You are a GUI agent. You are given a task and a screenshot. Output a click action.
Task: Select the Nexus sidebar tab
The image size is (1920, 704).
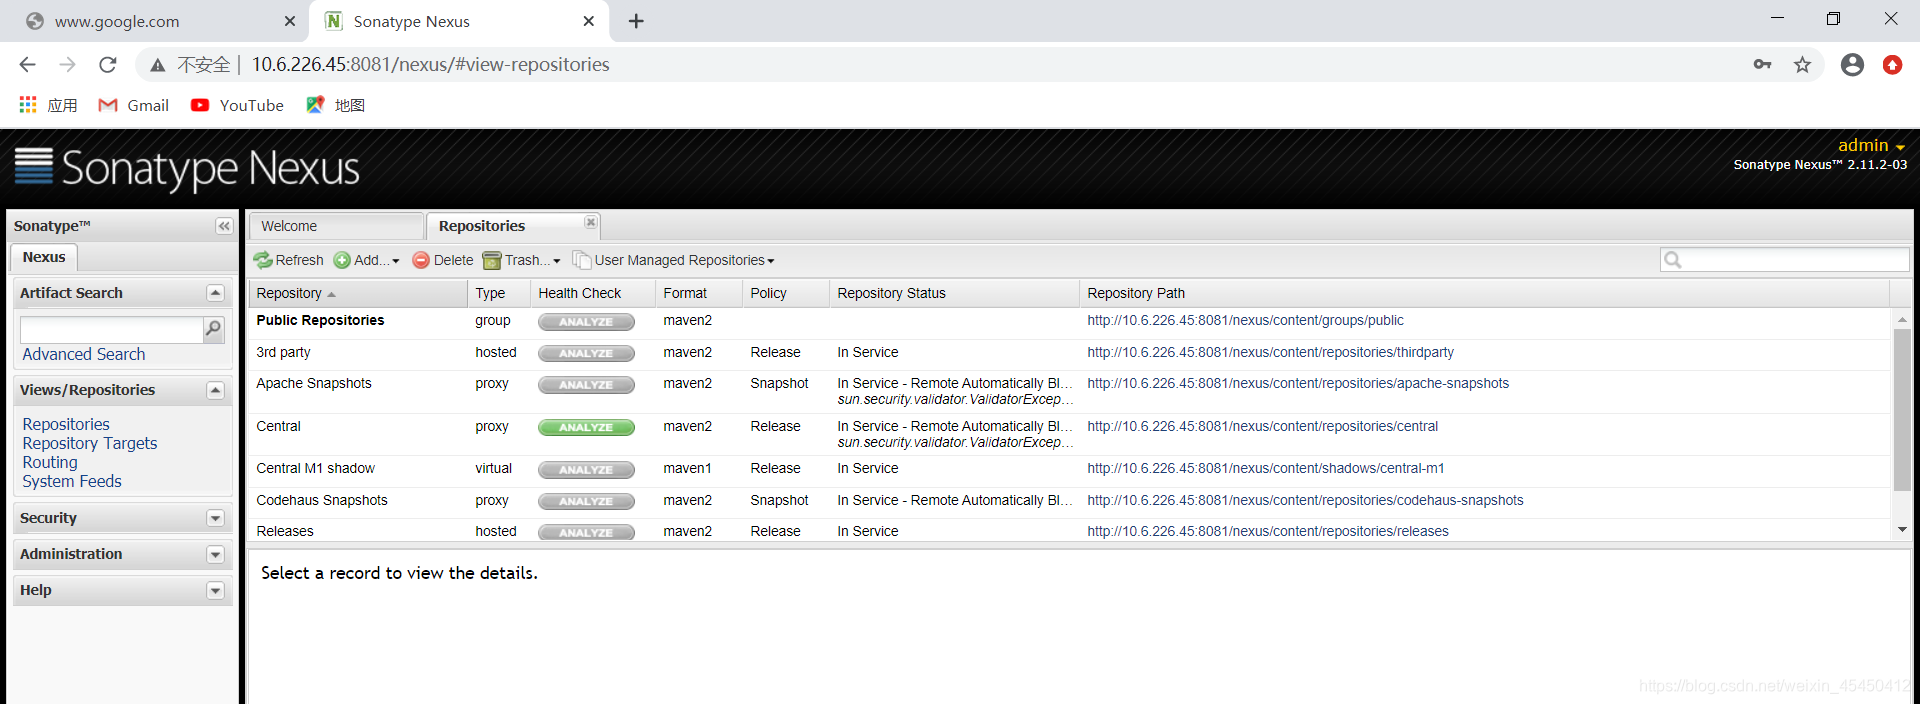(44, 257)
